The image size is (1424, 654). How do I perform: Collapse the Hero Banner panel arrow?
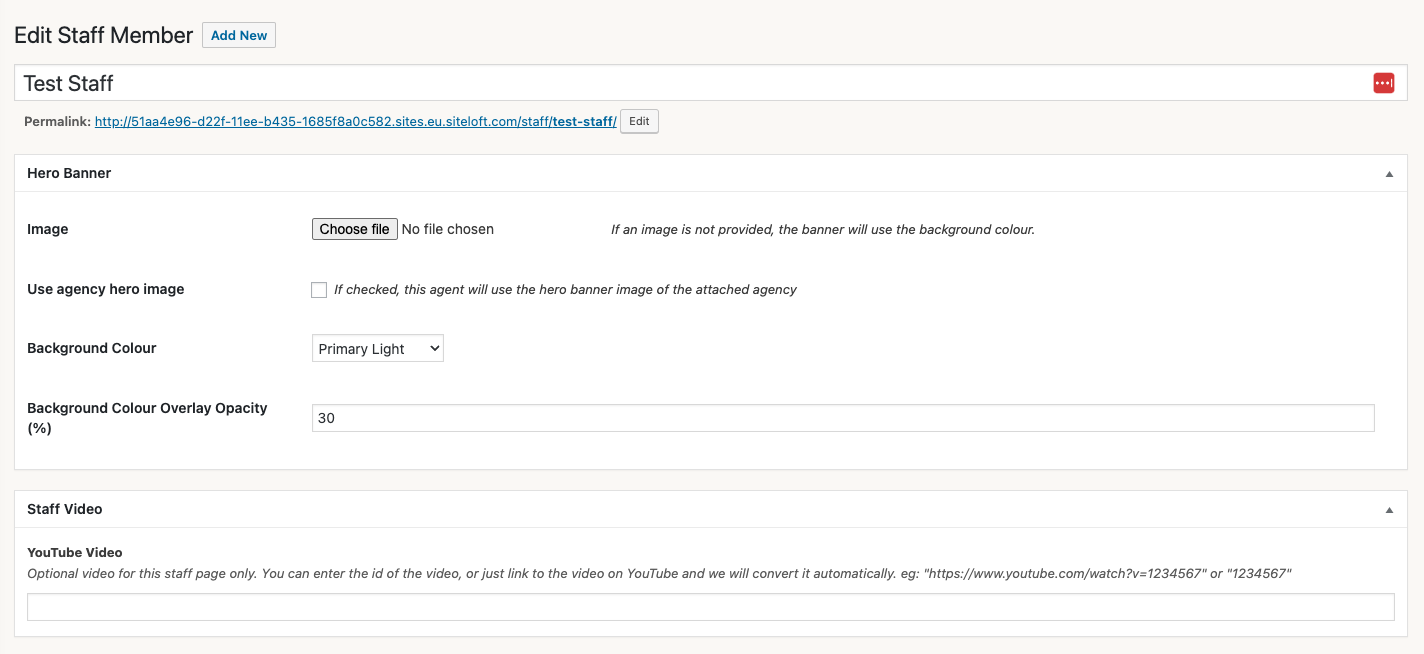1388,173
